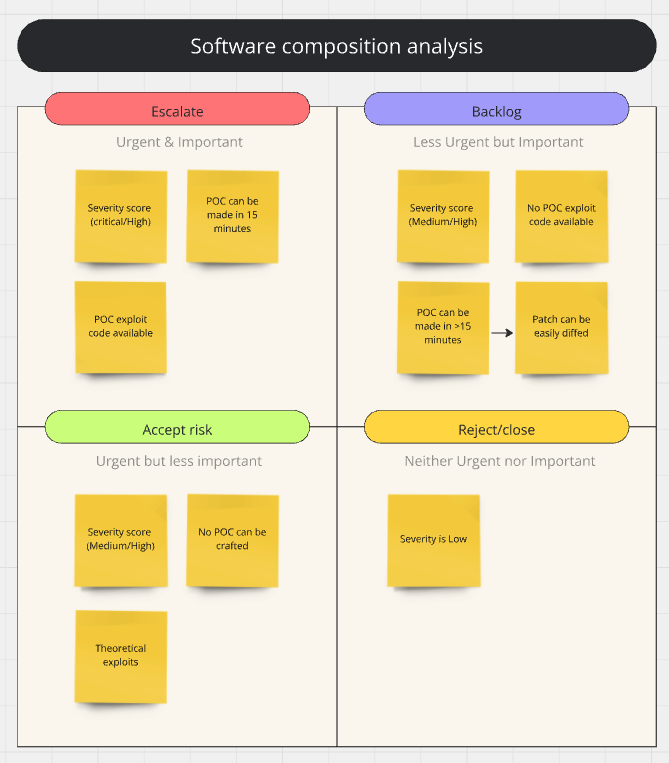Select the 'Severity score (critical/High)' sticky note
The width and height of the screenshot is (669, 763).
tap(120, 216)
